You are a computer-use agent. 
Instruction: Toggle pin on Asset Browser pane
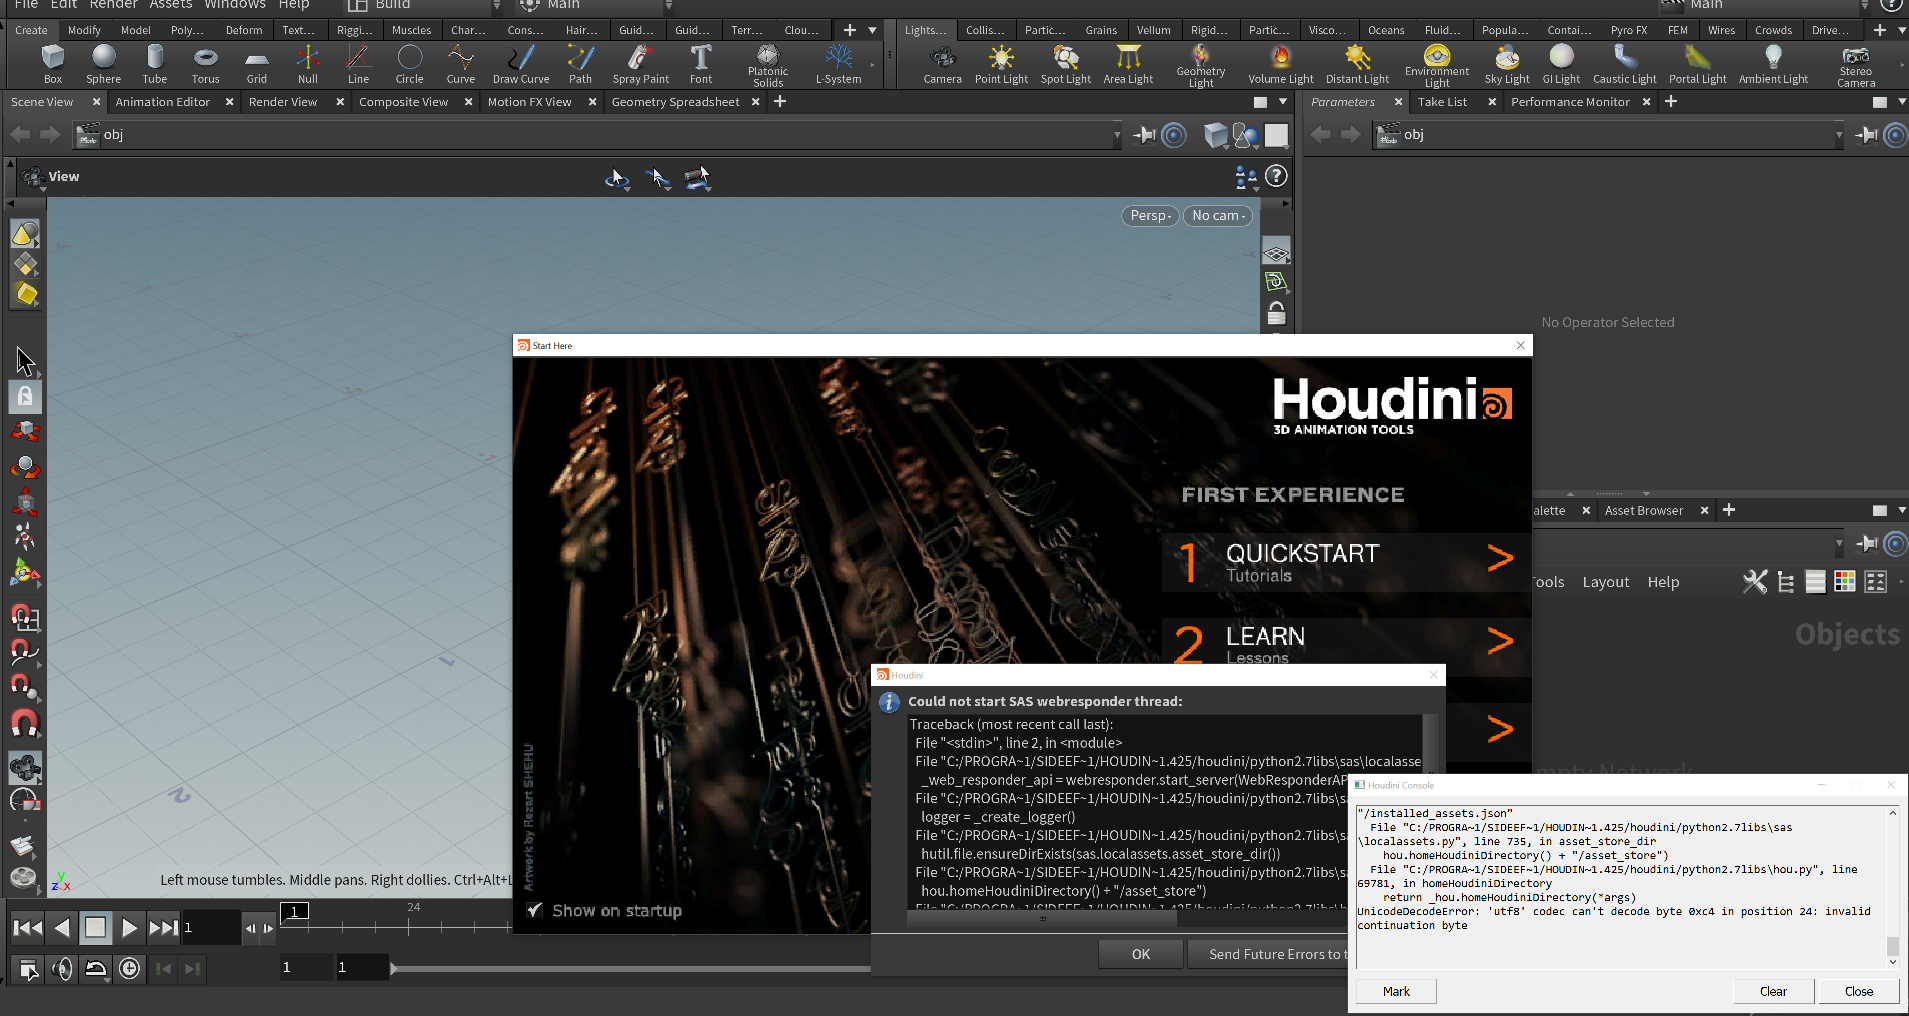click(x=1867, y=543)
